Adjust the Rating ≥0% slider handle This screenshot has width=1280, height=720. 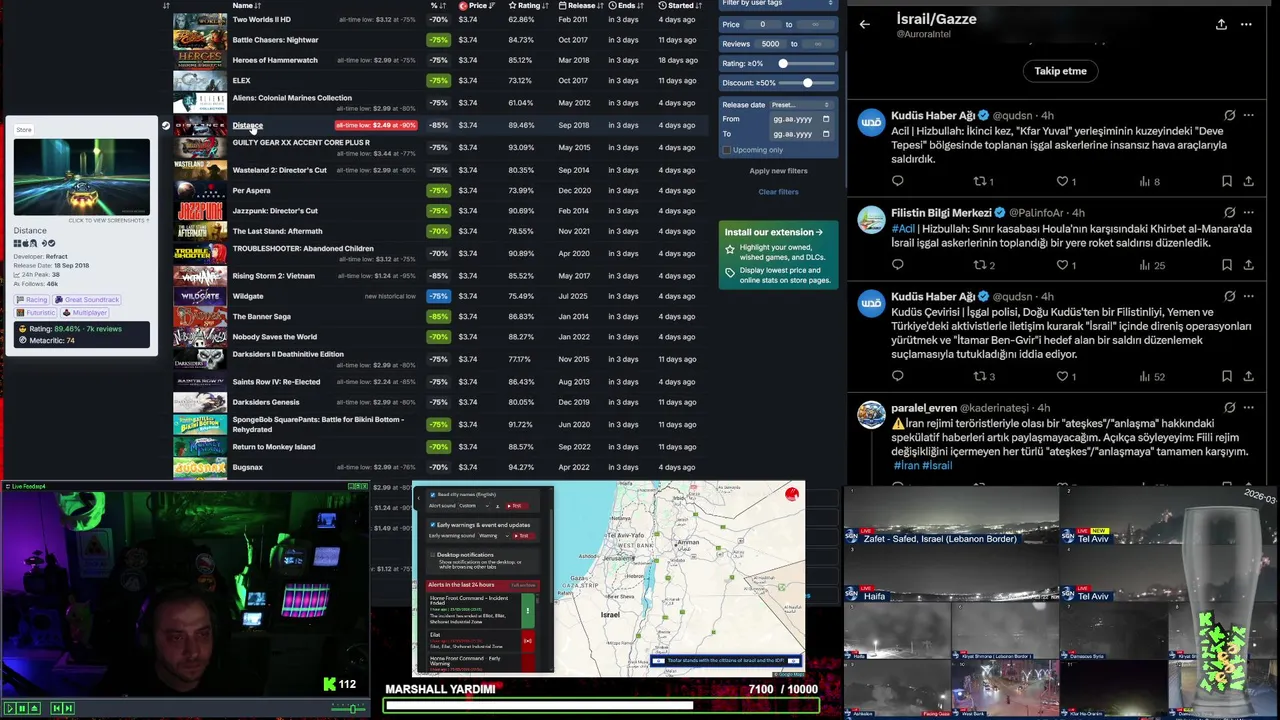[x=783, y=63]
